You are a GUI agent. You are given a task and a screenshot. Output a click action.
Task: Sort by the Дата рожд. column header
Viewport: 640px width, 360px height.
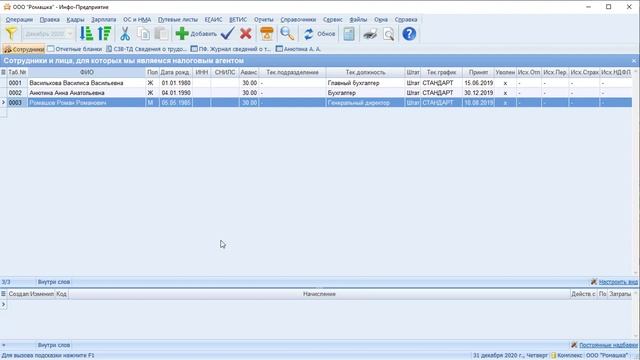175,72
